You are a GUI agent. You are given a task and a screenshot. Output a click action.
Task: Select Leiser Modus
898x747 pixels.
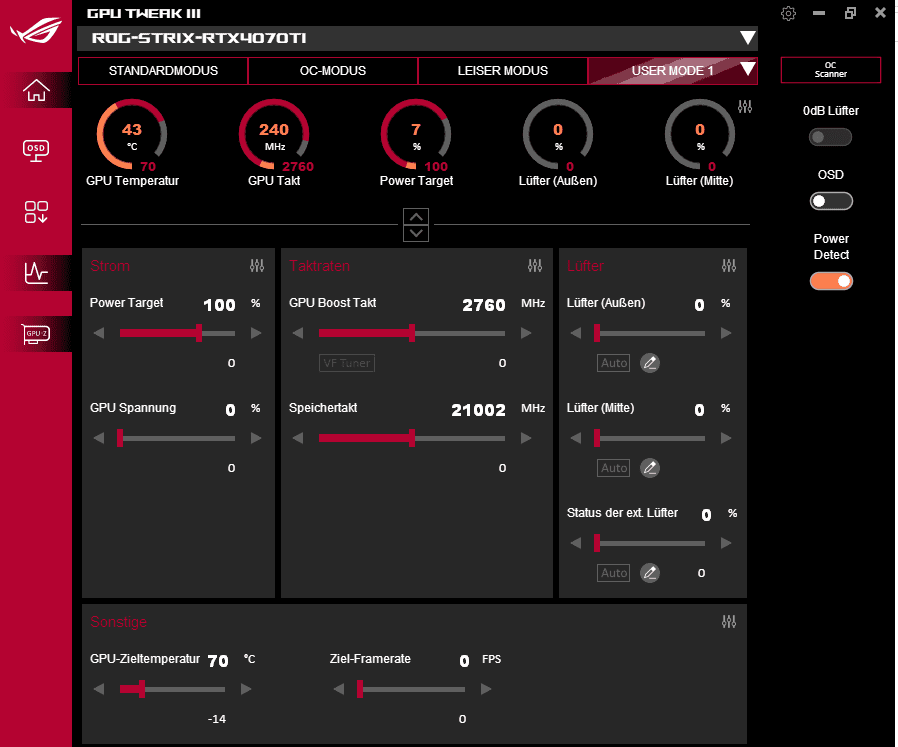(x=503, y=71)
